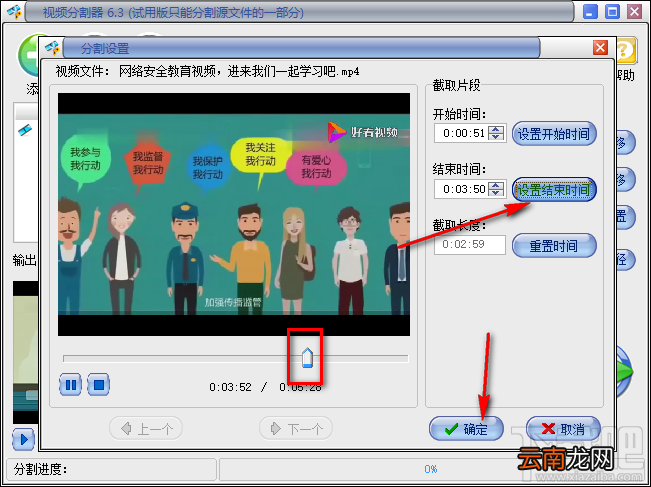
Task: Open help icon in main window
Action: 626,51
